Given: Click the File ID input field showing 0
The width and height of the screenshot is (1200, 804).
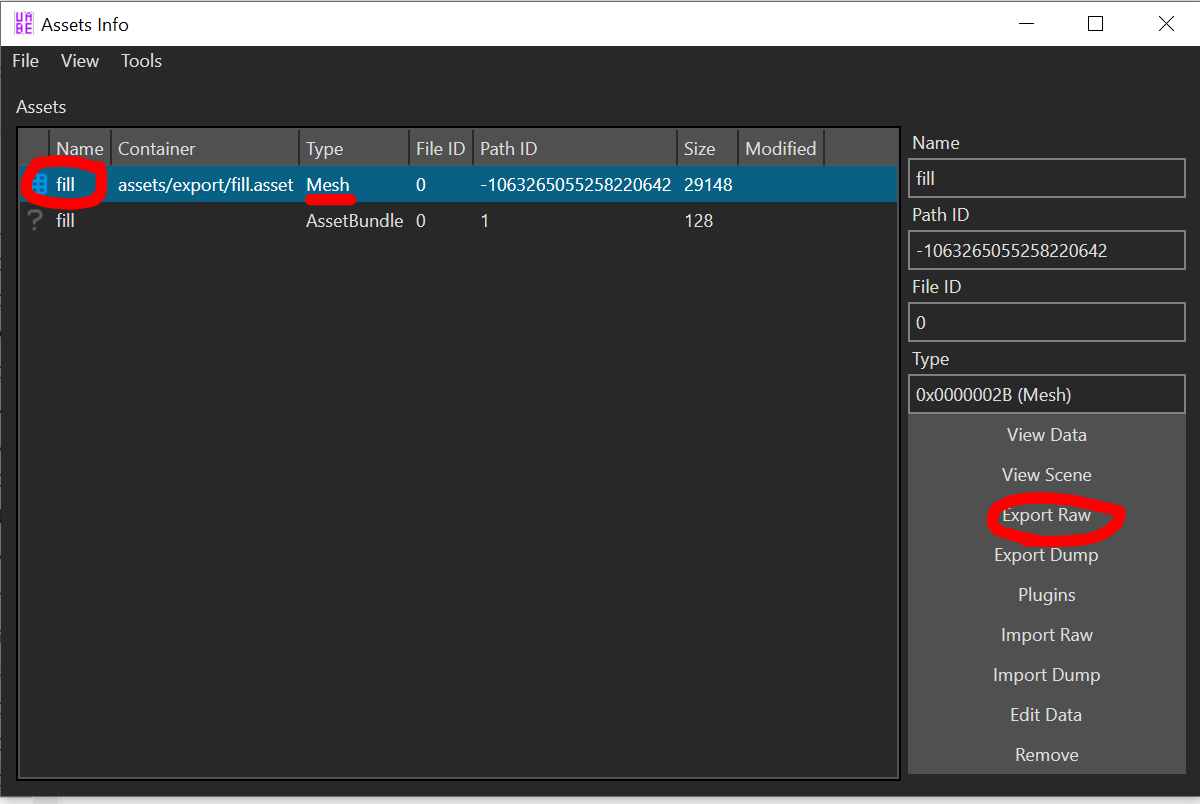Looking at the screenshot, I should pyautogui.click(x=1047, y=323).
